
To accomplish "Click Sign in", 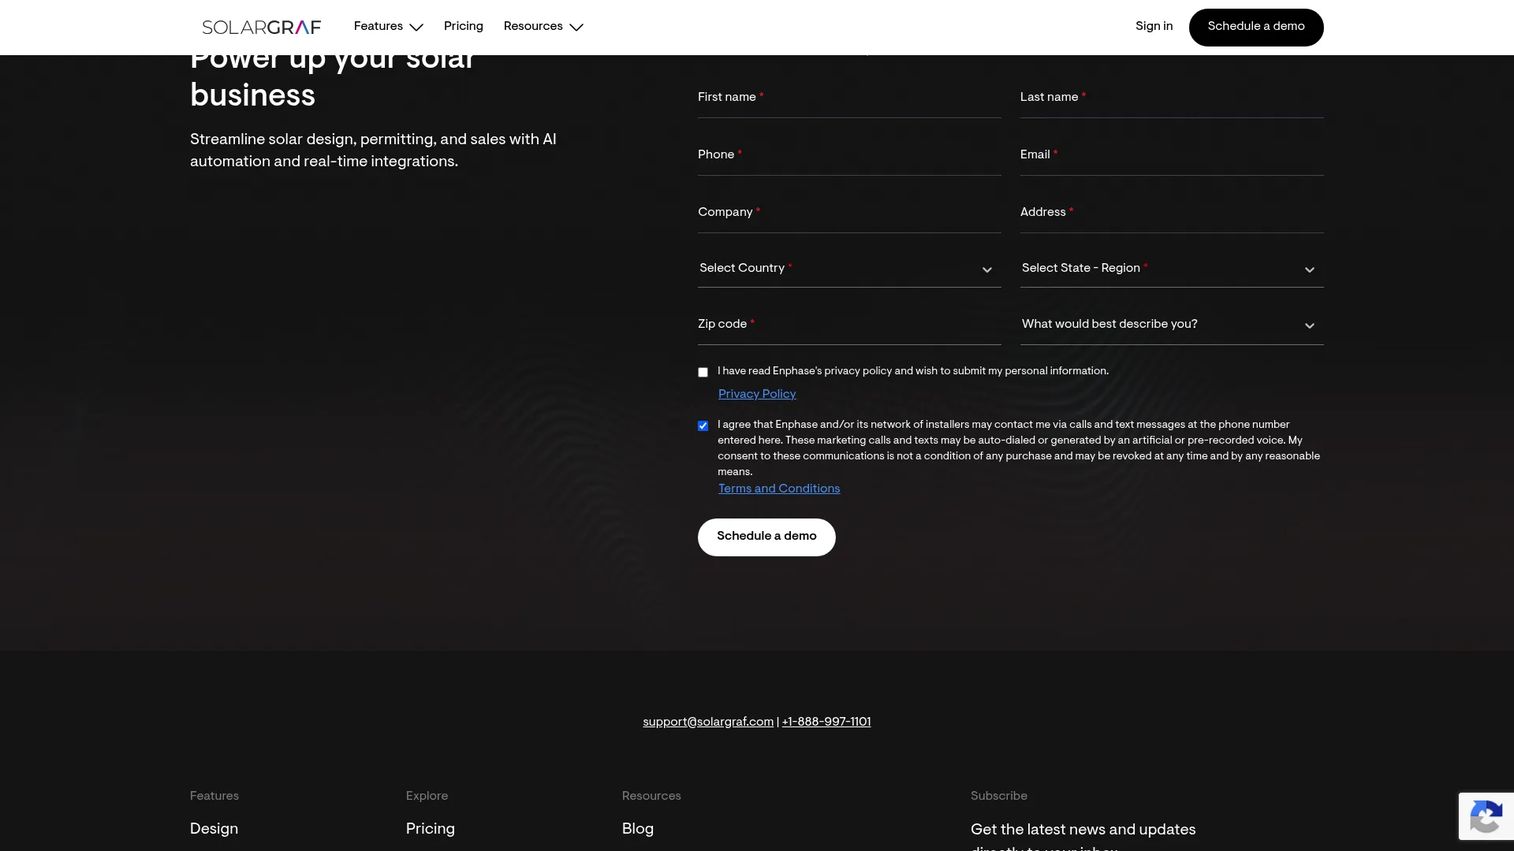I will (1154, 27).
